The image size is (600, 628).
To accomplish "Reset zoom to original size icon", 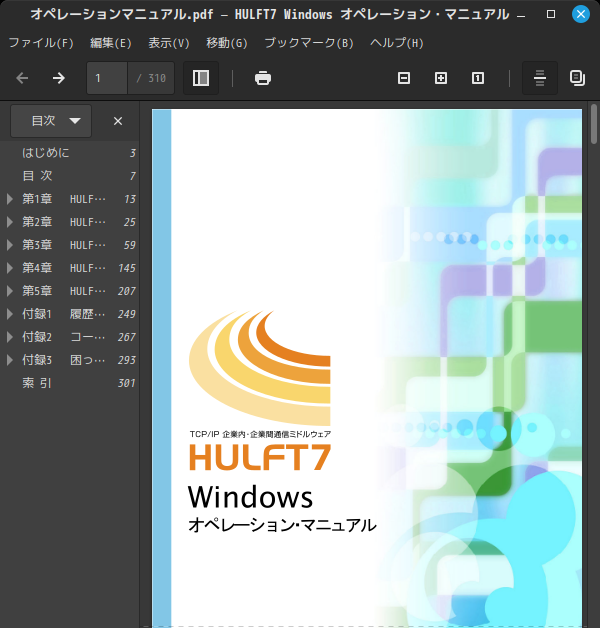I will tap(478, 78).
